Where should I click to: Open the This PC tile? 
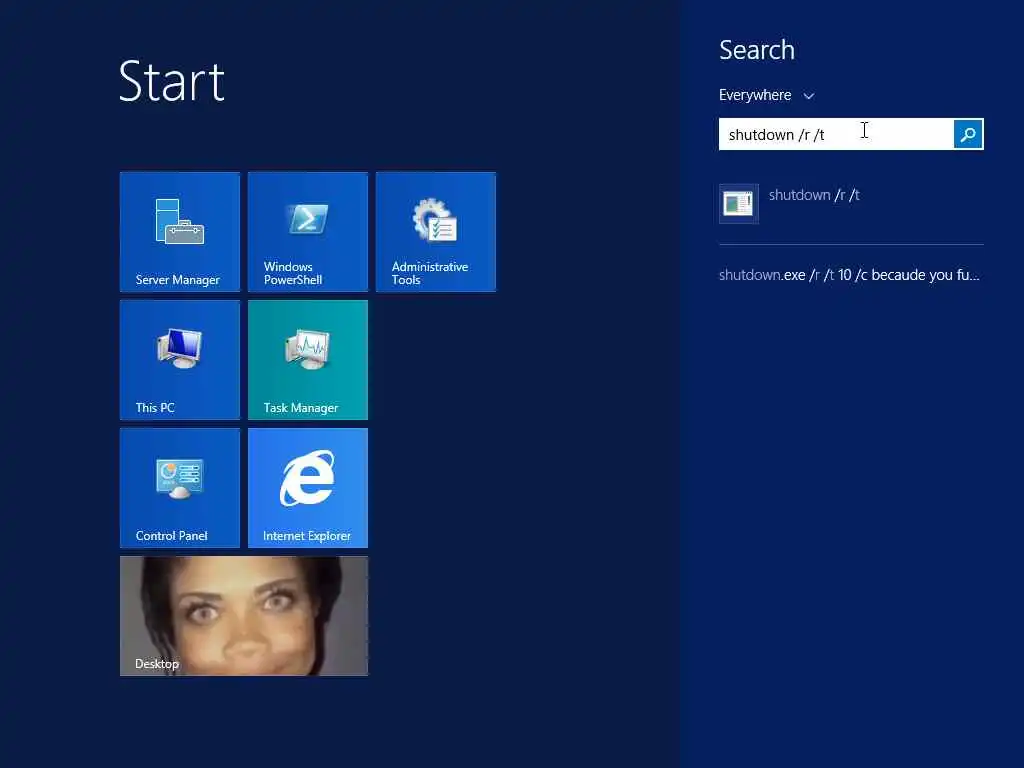(x=180, y=360)
